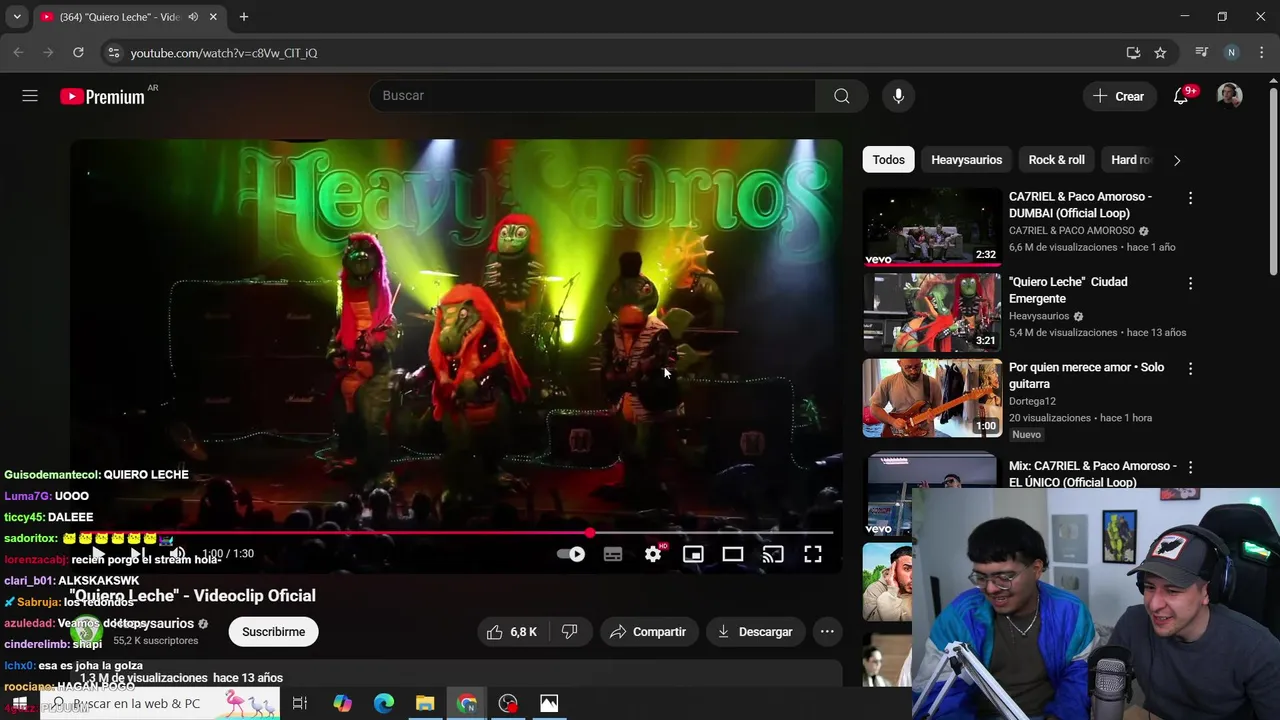Open Chrome profile N button
1280x720 pixels.
1231,53
